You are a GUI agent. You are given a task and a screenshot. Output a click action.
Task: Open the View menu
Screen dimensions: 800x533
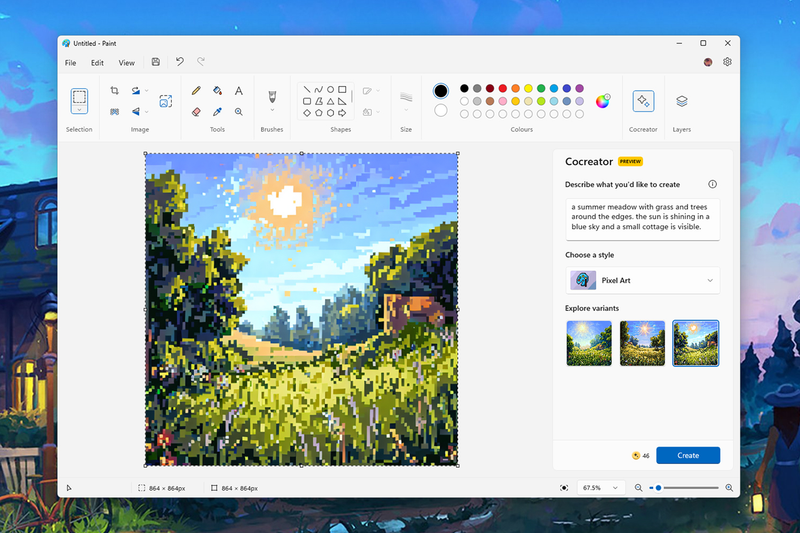127,63
